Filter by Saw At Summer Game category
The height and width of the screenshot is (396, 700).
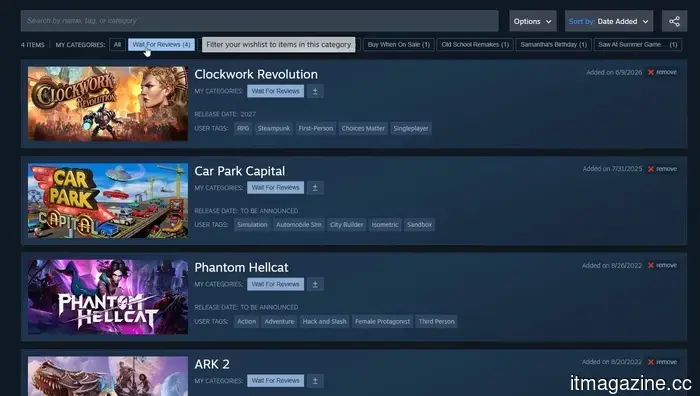click(638, 45)
